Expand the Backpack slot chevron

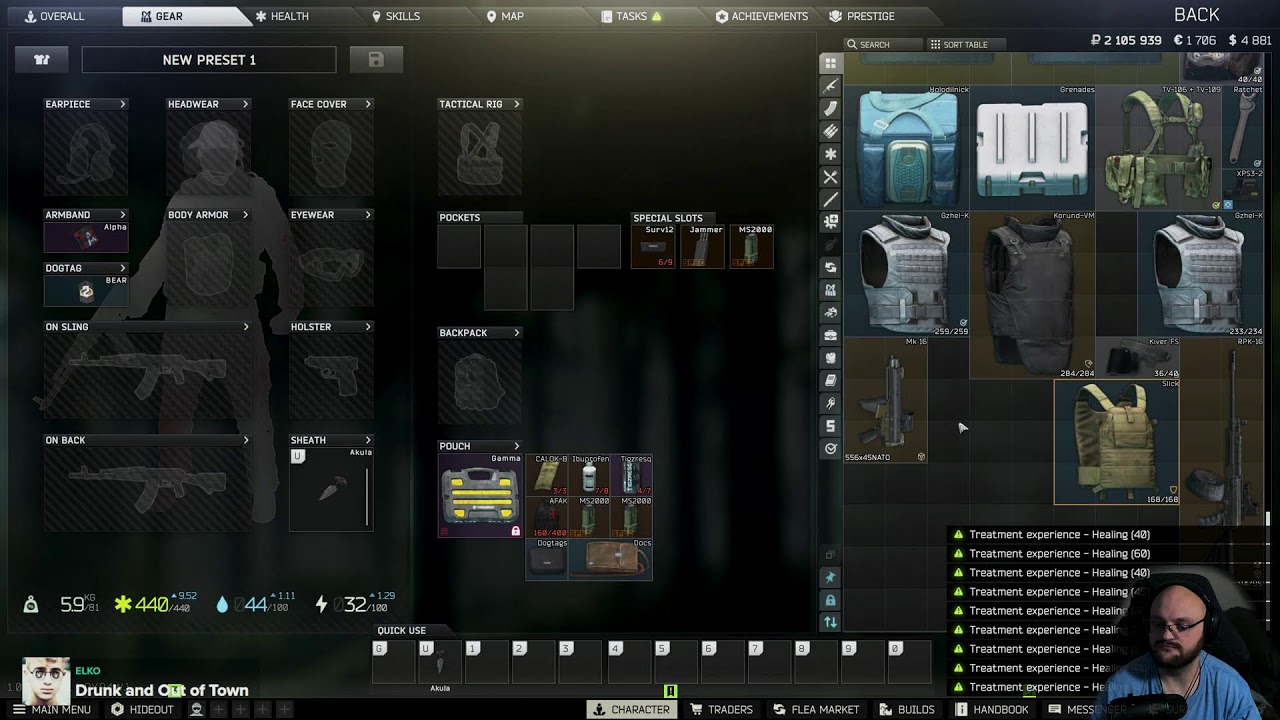[x=516, y=333]
